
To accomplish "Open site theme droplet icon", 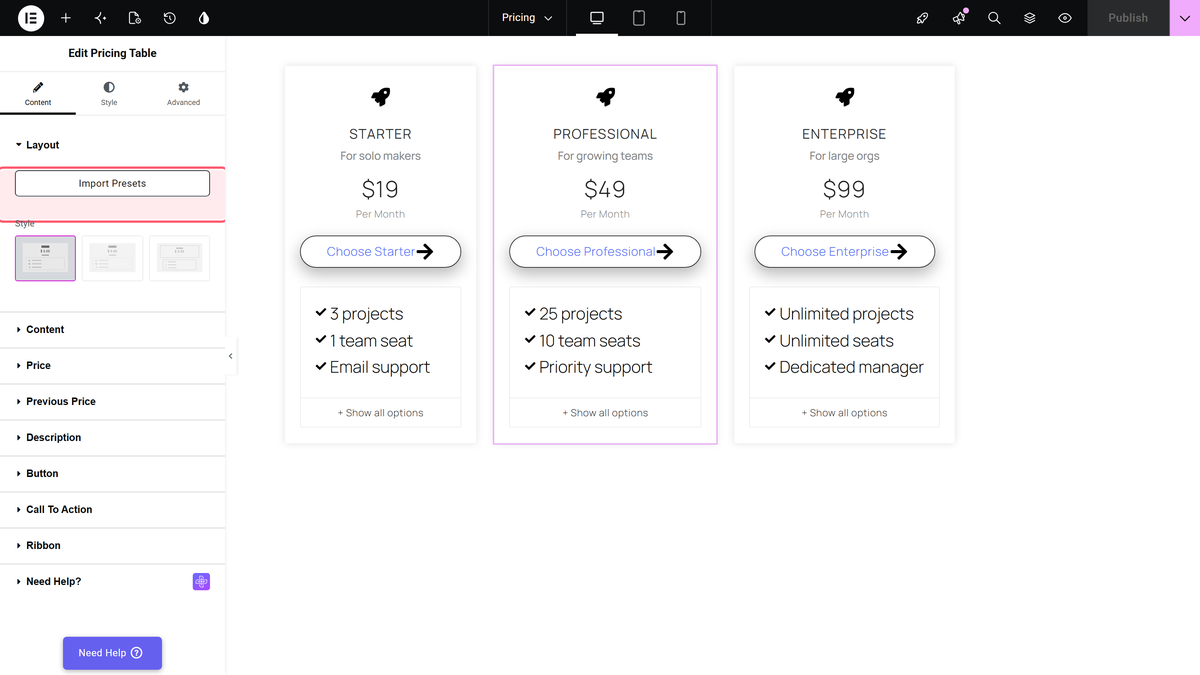I will click(x=204, y=18).
